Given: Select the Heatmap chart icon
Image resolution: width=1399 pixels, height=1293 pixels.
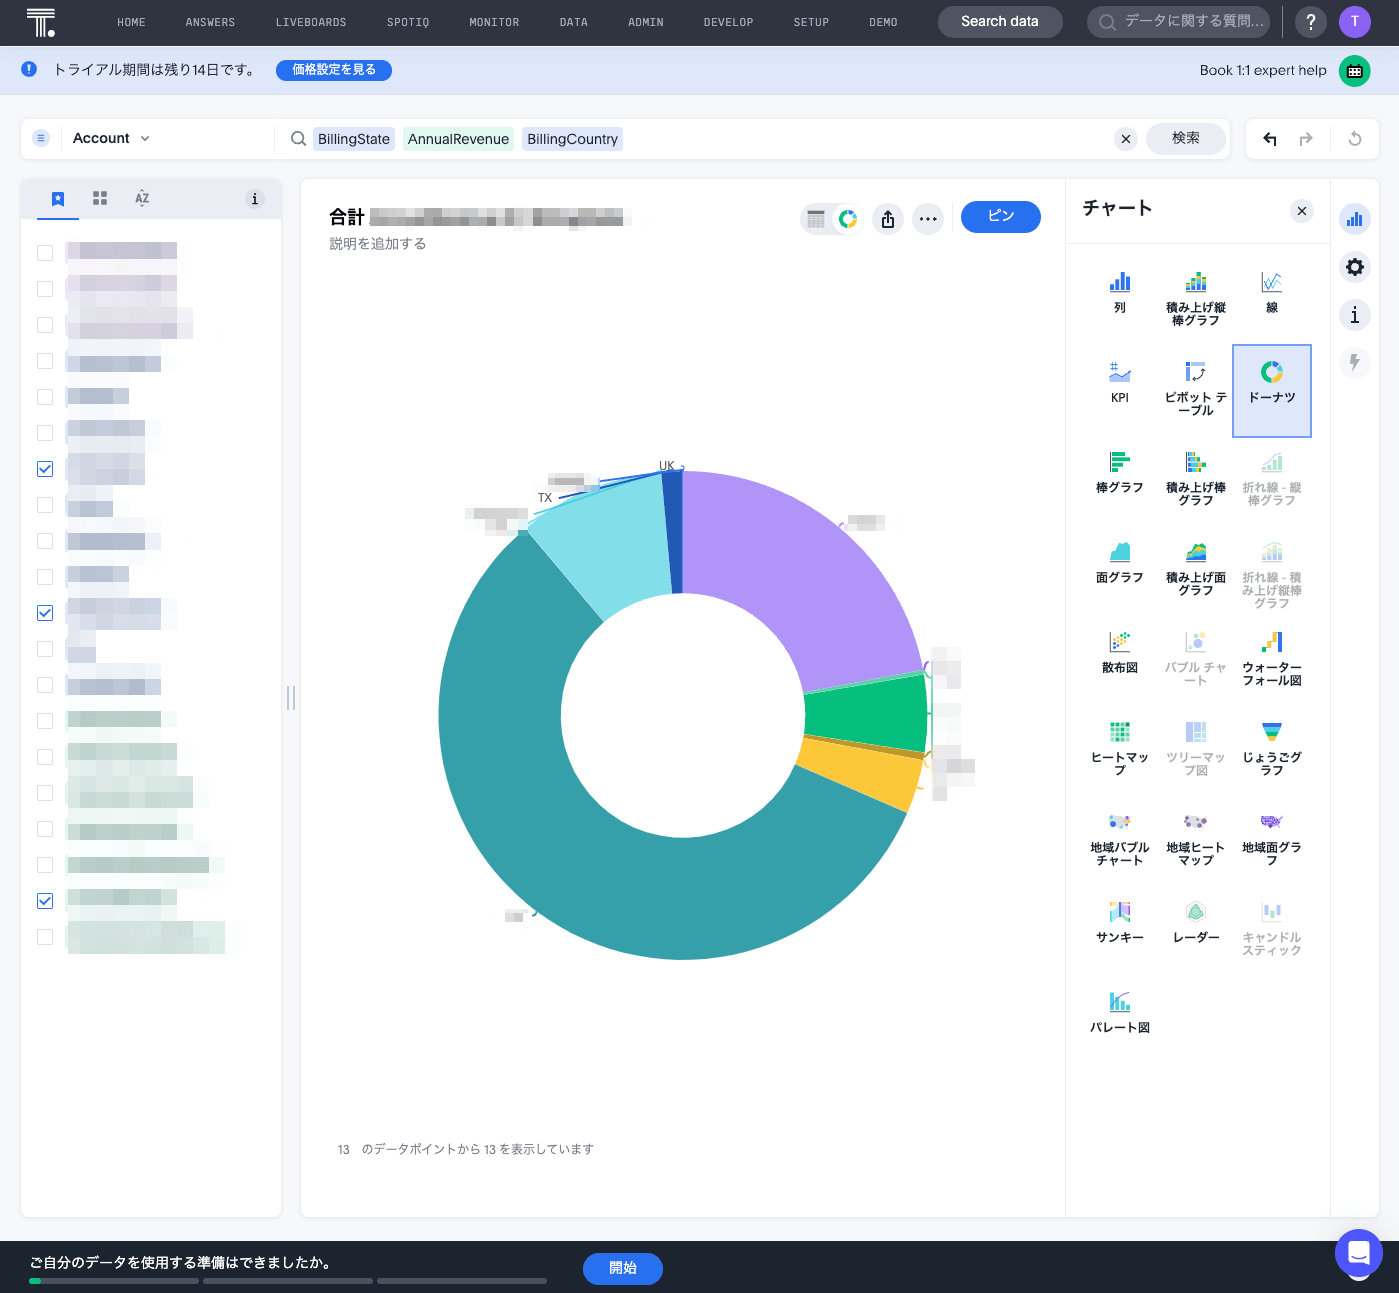Looking at the screenshot, I should coord(1119,732).
